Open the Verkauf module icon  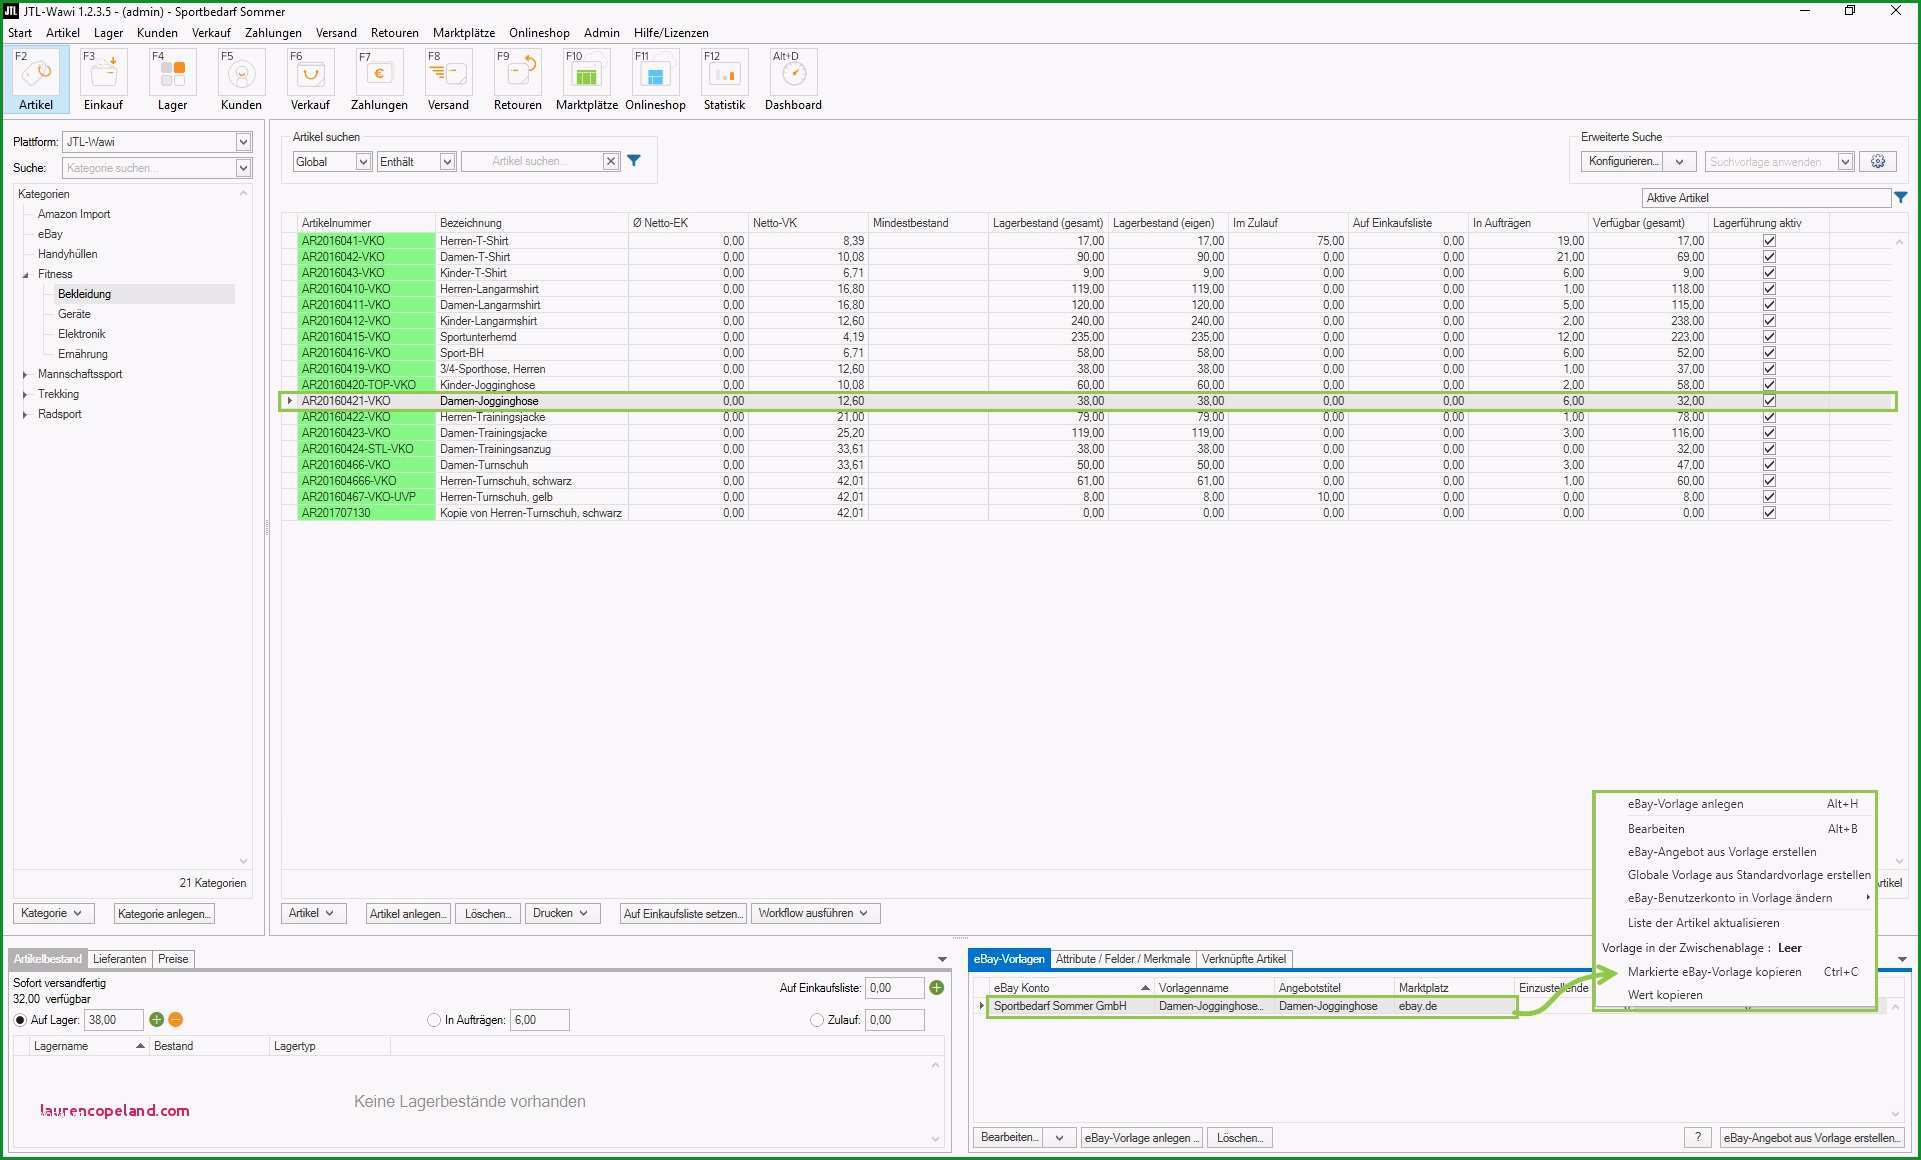pyautogui.click(x=310, y=80)
